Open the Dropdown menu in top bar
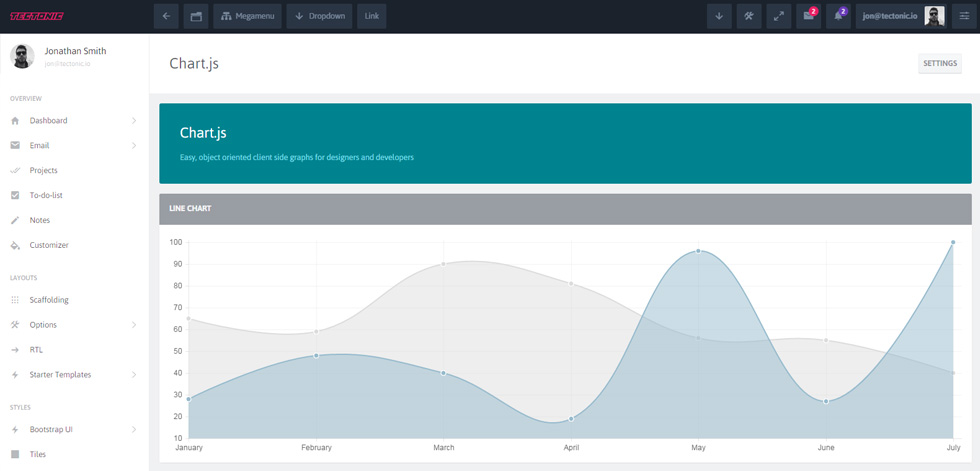Viewport: 980px width, 471px height. point(319,16)
